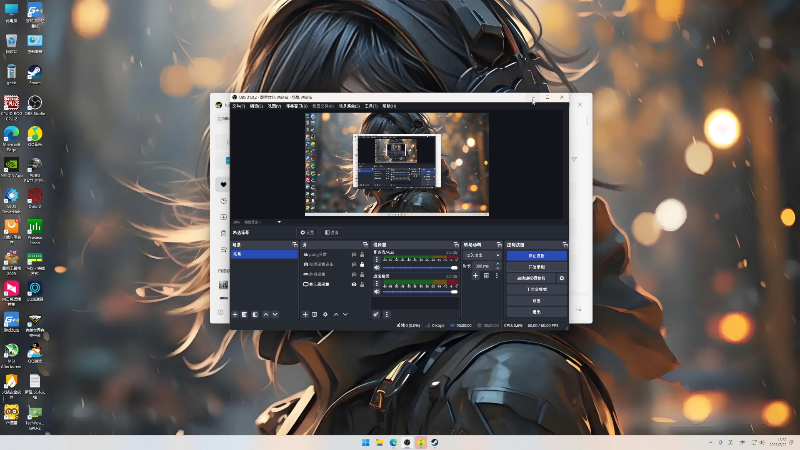800x450 pixels.
Task: Pop out the Controls dock panel
Action: 564,245
